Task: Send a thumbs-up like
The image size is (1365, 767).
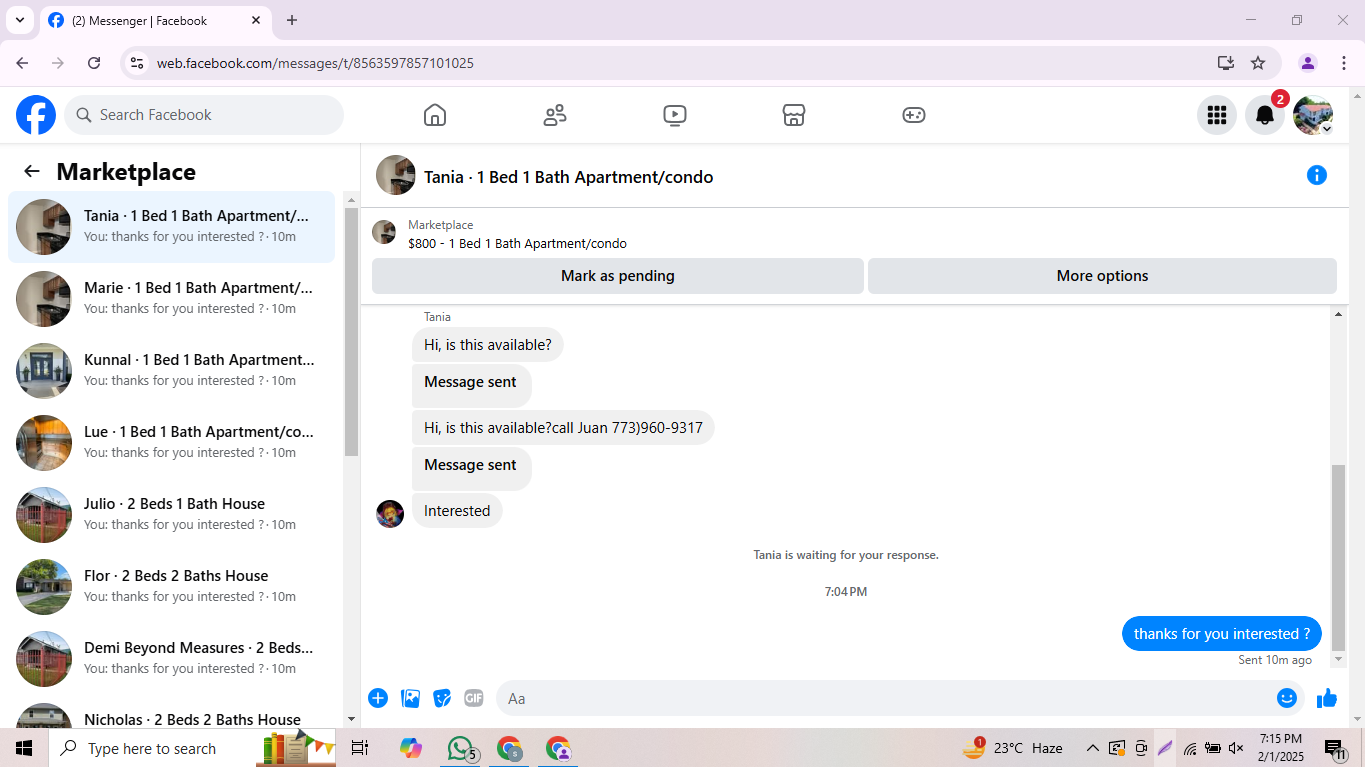Action: pyautogui.click(x=1327, y=698)
